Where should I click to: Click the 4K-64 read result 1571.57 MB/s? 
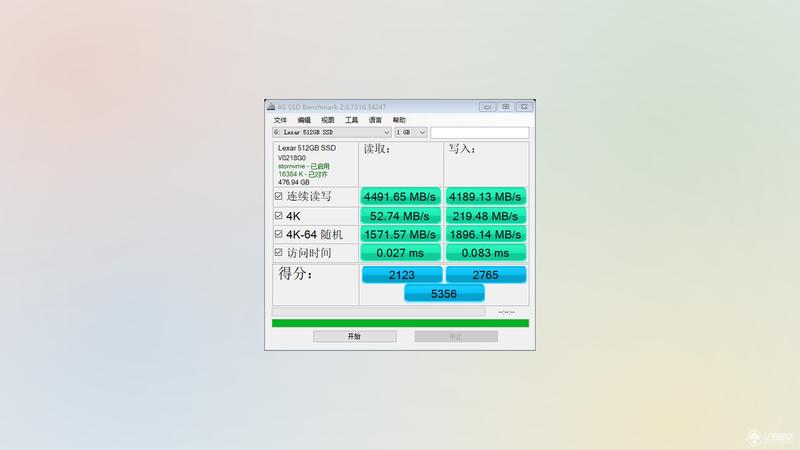(x=401, y=234)
